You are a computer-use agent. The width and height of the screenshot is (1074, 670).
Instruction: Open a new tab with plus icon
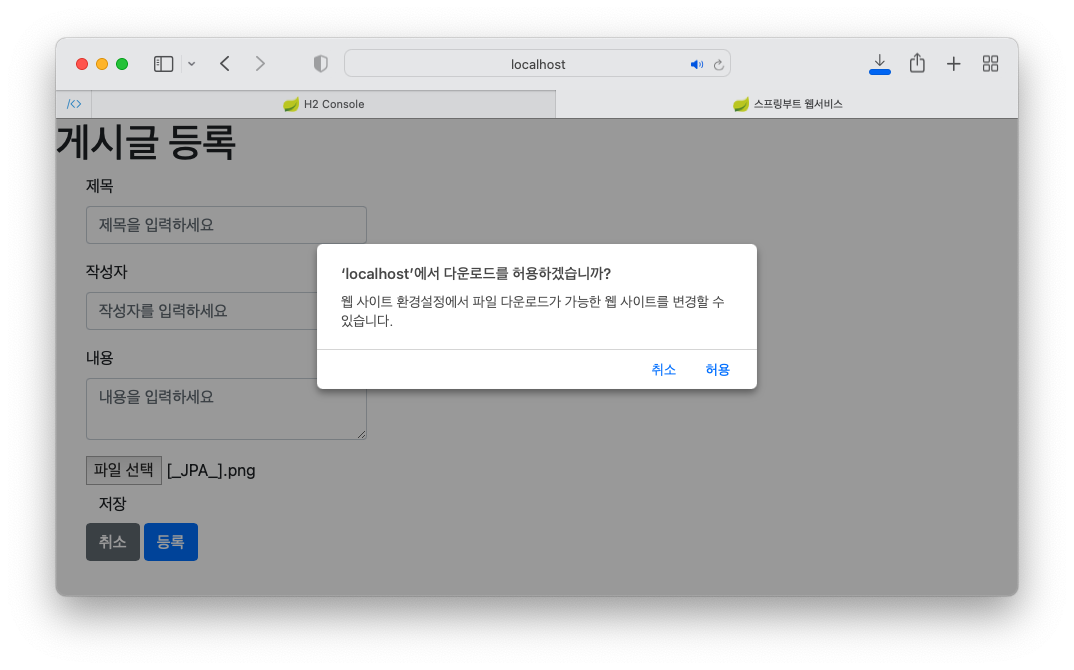[954, 64]
